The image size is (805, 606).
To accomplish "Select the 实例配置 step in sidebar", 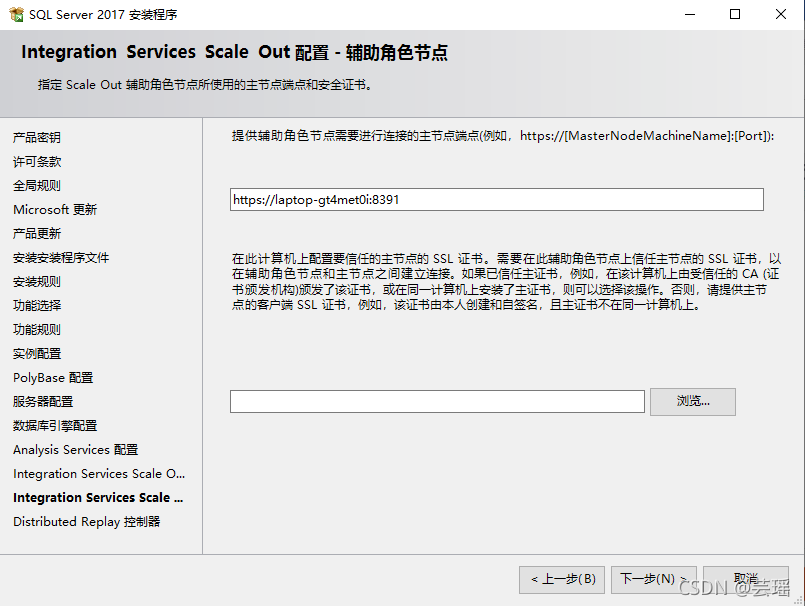I will 37,354.
